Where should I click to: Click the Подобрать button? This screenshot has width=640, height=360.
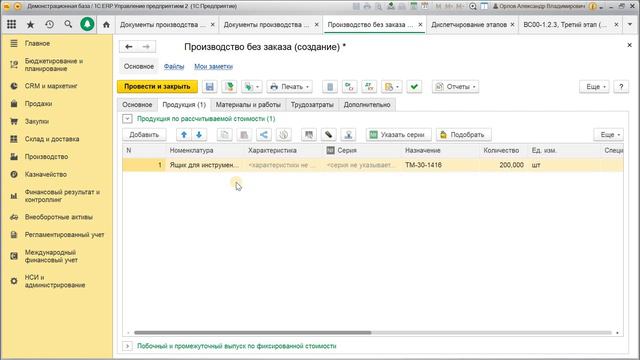click(463, 135)
